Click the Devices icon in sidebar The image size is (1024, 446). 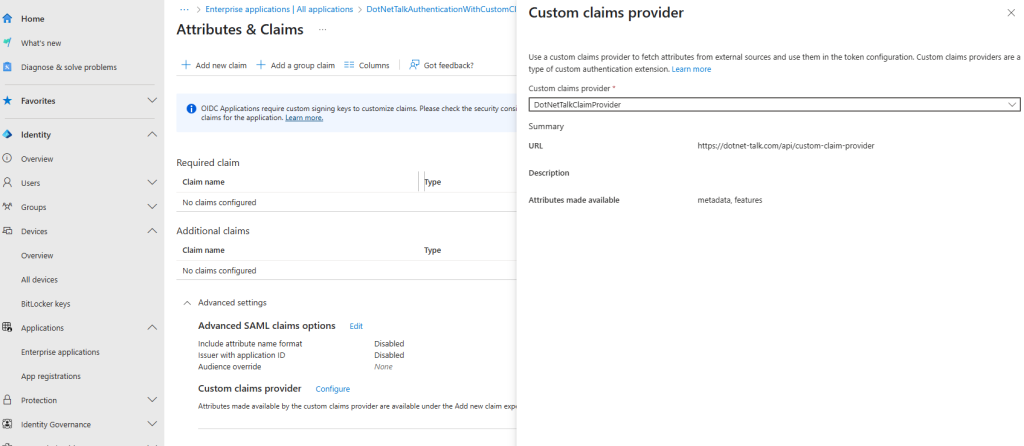click(8, 231)
